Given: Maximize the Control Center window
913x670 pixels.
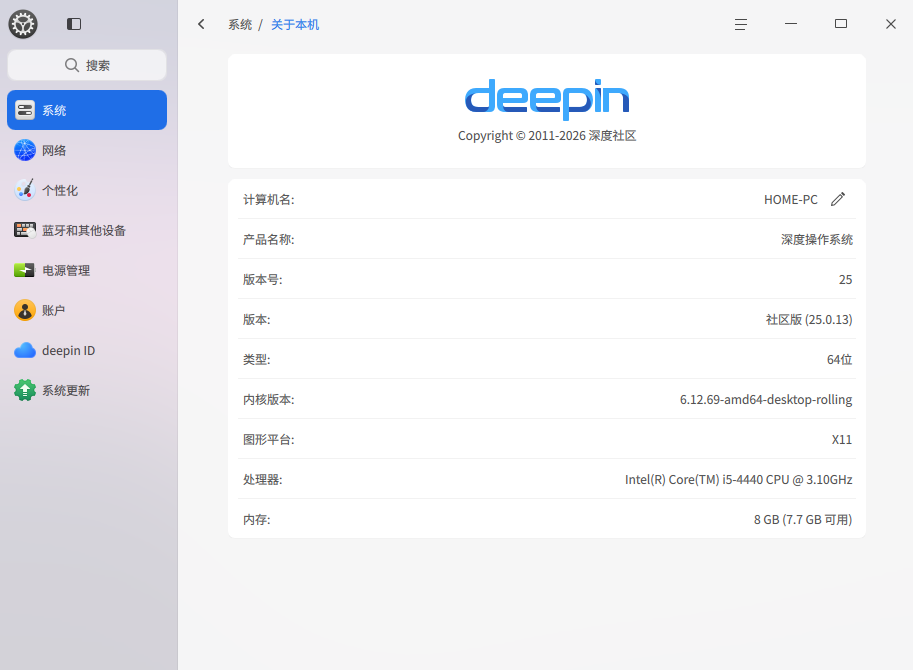Looking at the screenshot, I should pyautogui.click(x=841, y=24).
